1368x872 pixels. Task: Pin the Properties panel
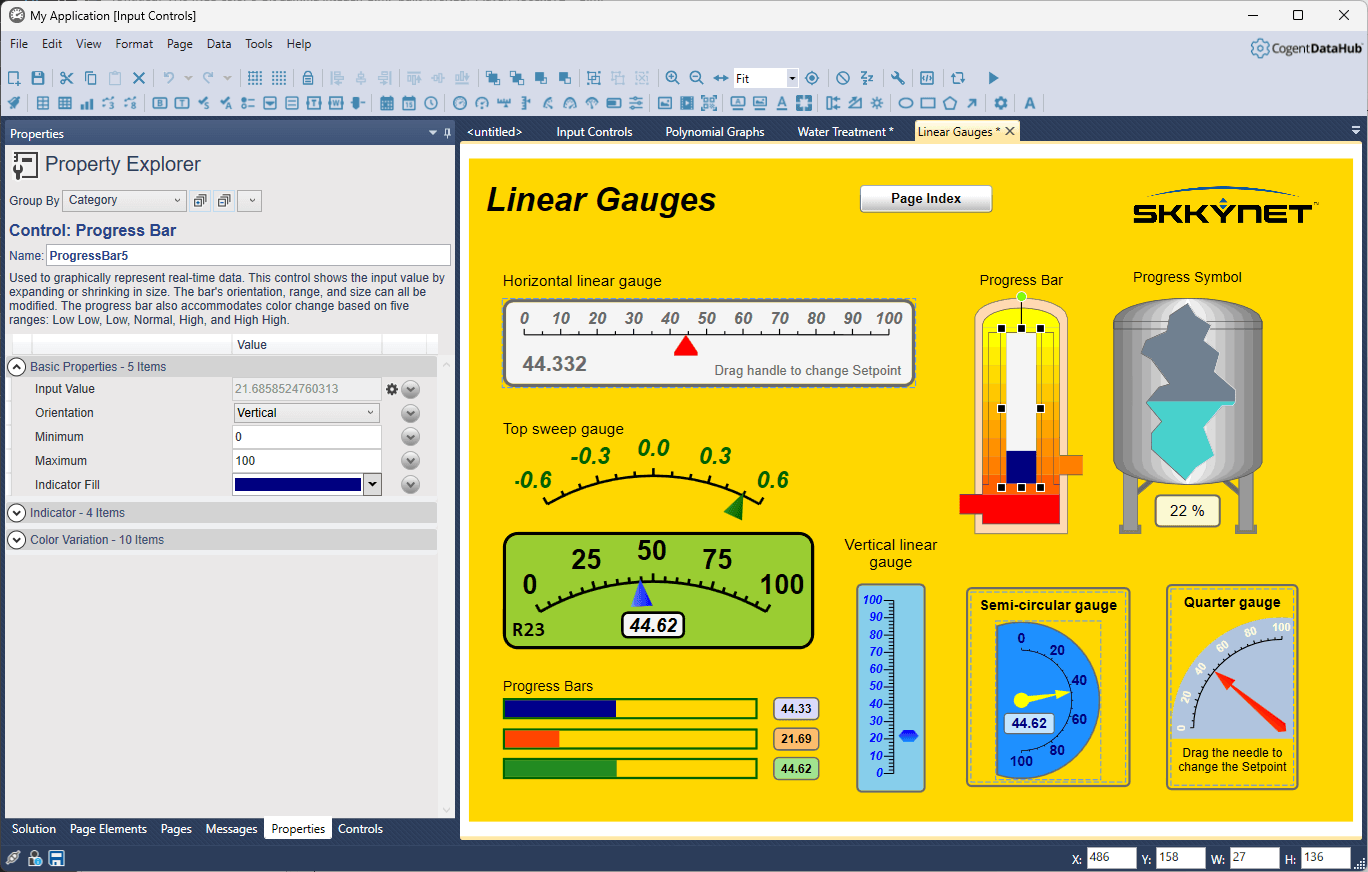click(x=447, y=133)
